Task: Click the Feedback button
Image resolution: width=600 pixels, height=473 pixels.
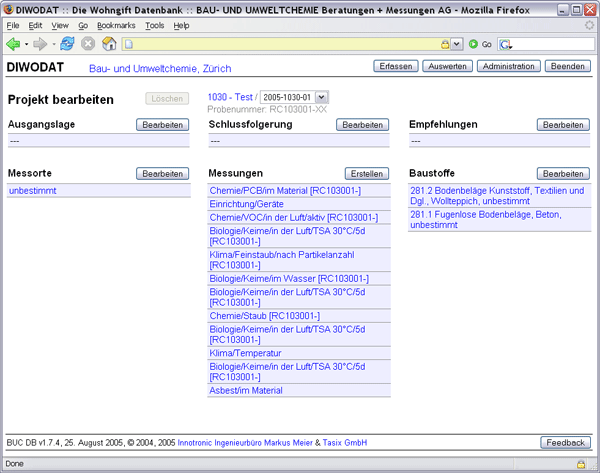Action: 565,442
